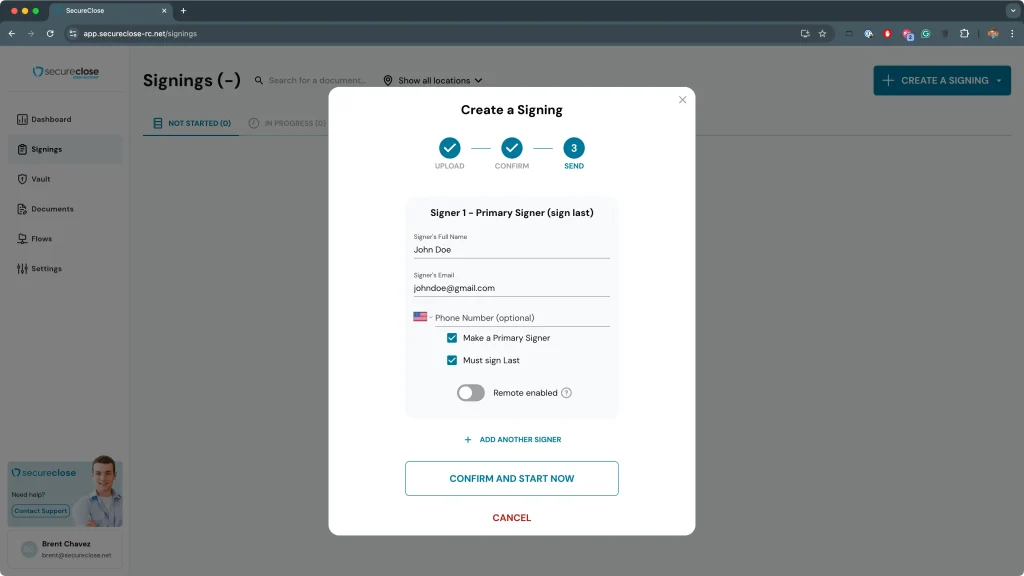
Task: Select Signings in the sidebar menu
Action: pos(46,149)
